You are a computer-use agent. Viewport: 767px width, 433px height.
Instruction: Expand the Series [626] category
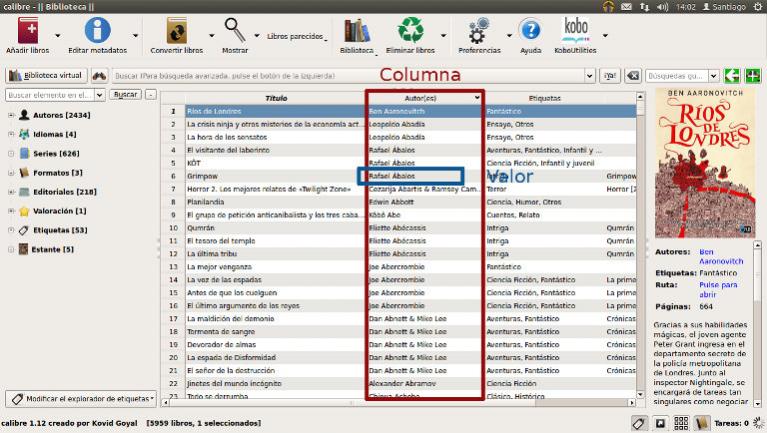coord(11,153)
